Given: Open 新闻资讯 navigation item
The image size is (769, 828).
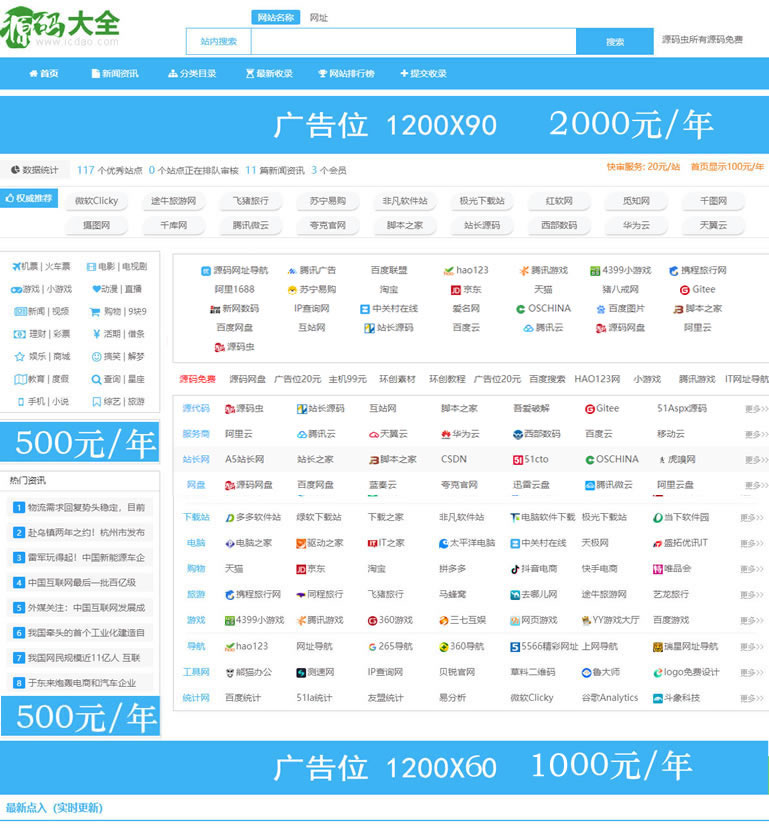Looking at the screenshot, I should tap(115, 73).
